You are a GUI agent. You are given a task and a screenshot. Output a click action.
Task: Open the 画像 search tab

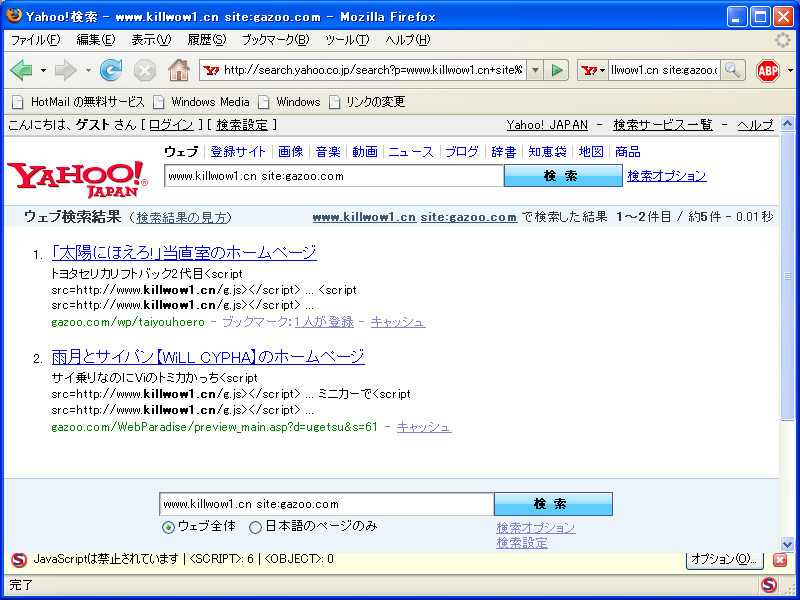pyautogui.click(x=291, y=152)
